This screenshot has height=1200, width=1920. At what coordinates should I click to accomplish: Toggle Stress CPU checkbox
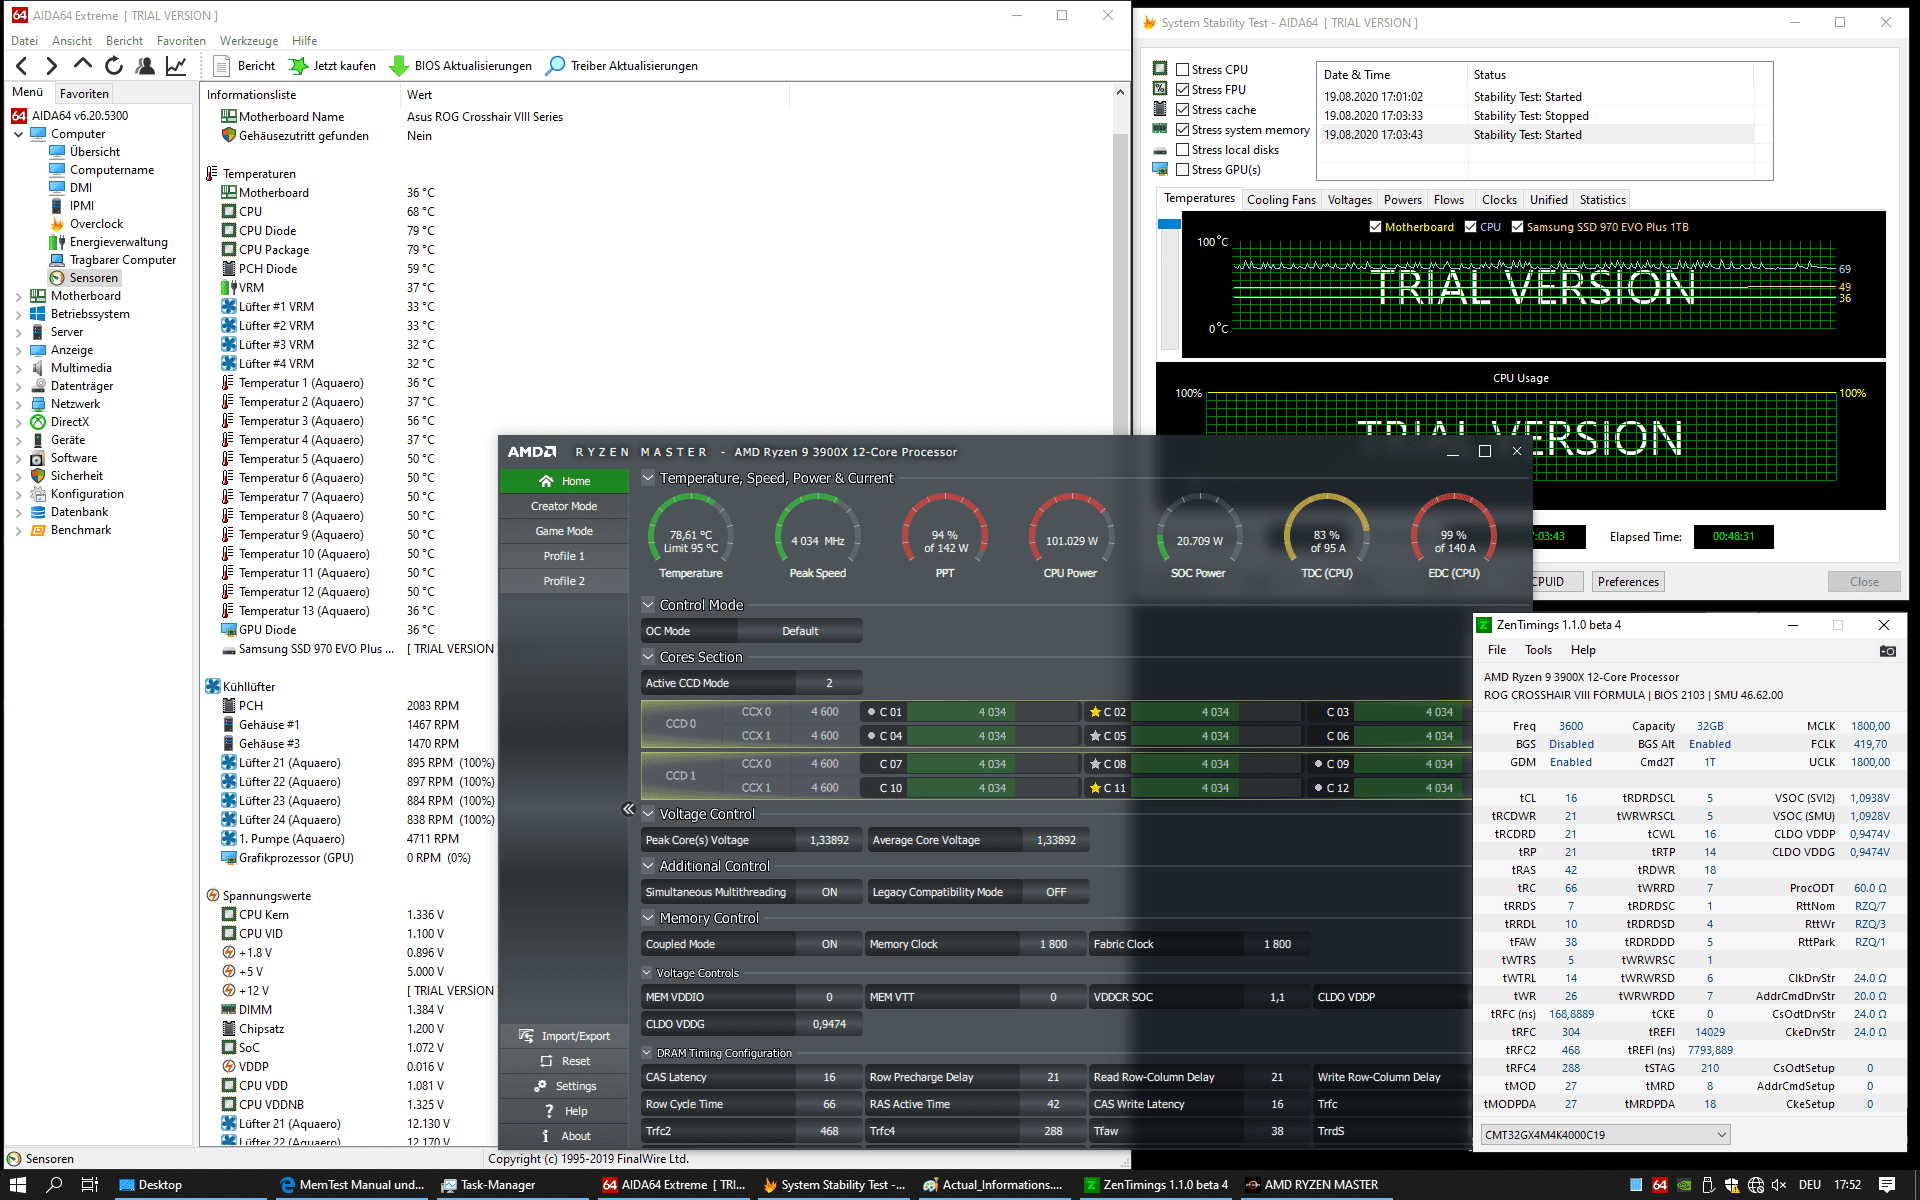point(1183,70)
